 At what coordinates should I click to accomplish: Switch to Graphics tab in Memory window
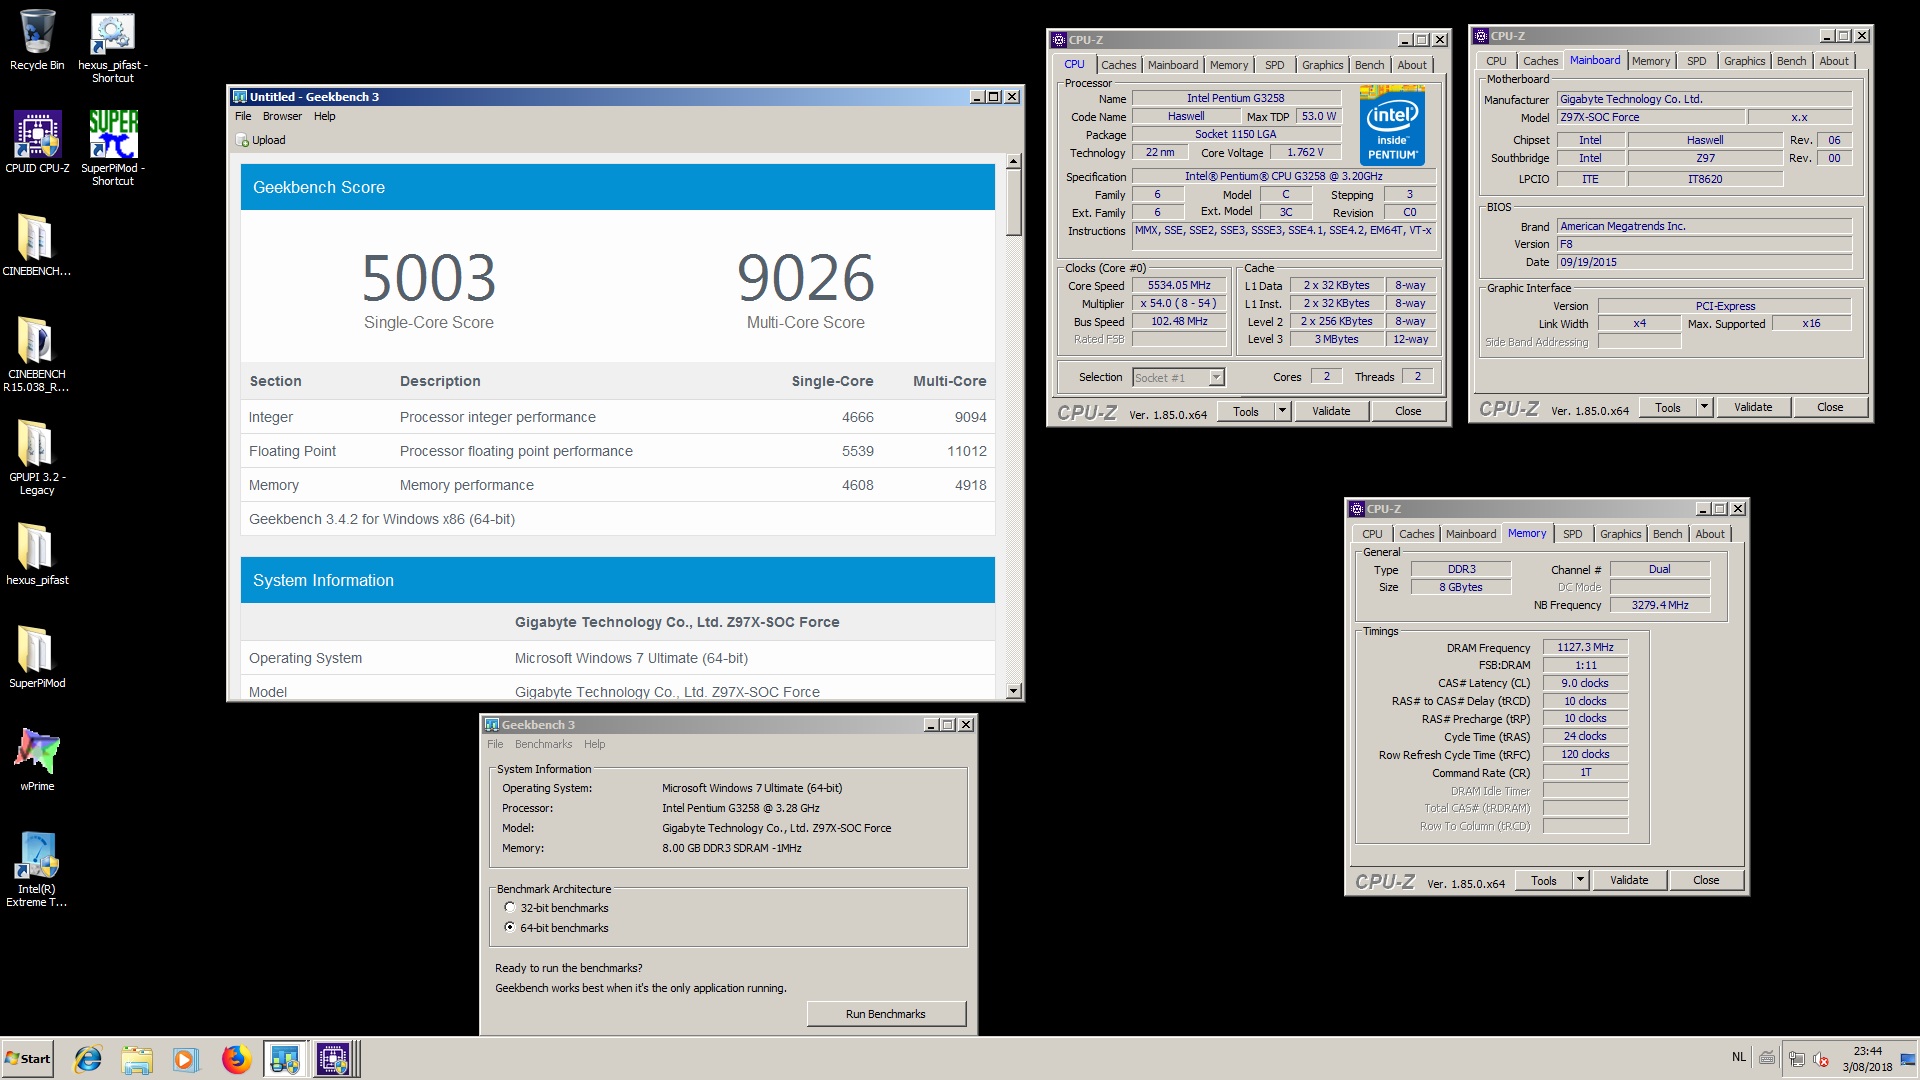(x=1620, y=534)
